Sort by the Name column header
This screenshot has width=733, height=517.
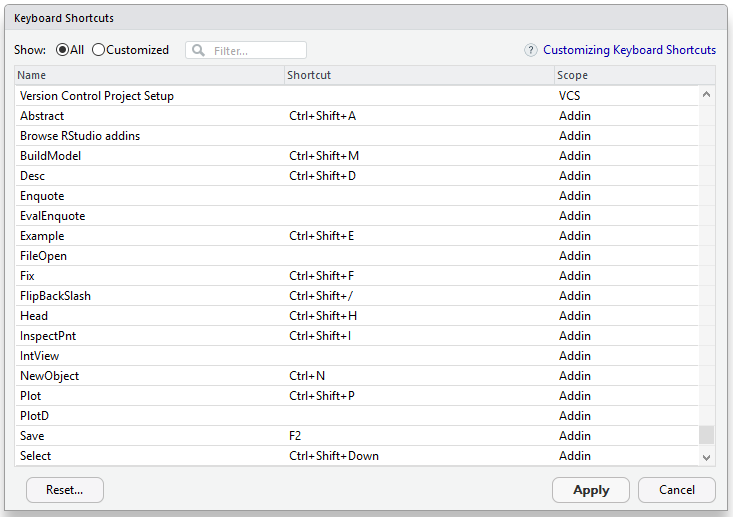click(150, 75)
